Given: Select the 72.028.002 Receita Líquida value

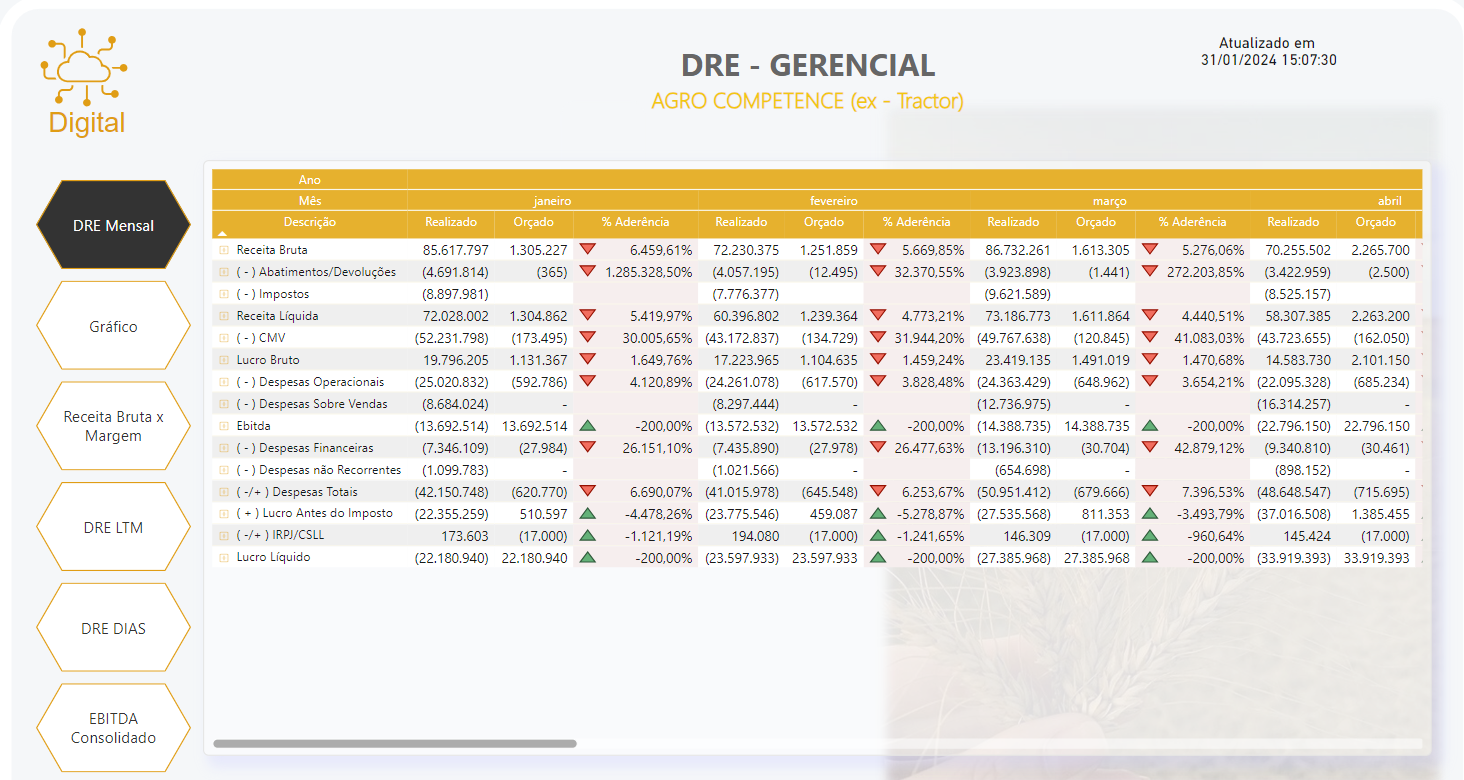Looking at the screenshot, I should 456,316.
